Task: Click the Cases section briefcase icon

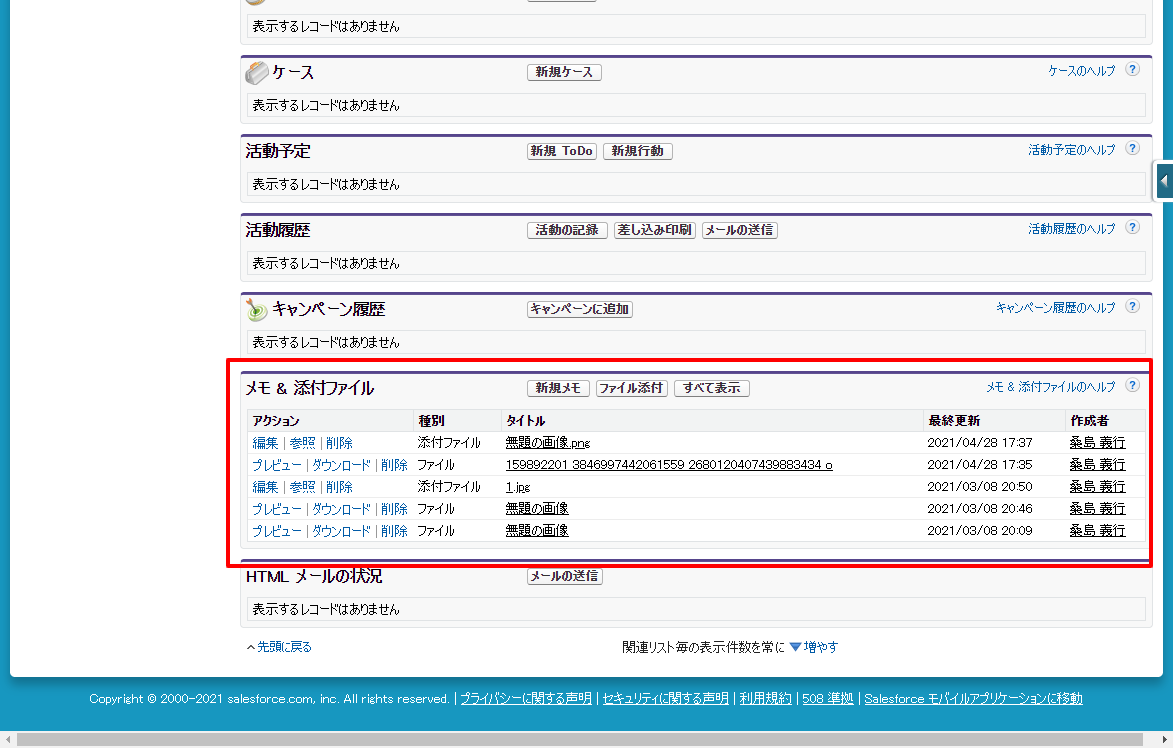Action: [x=257, y=73]
